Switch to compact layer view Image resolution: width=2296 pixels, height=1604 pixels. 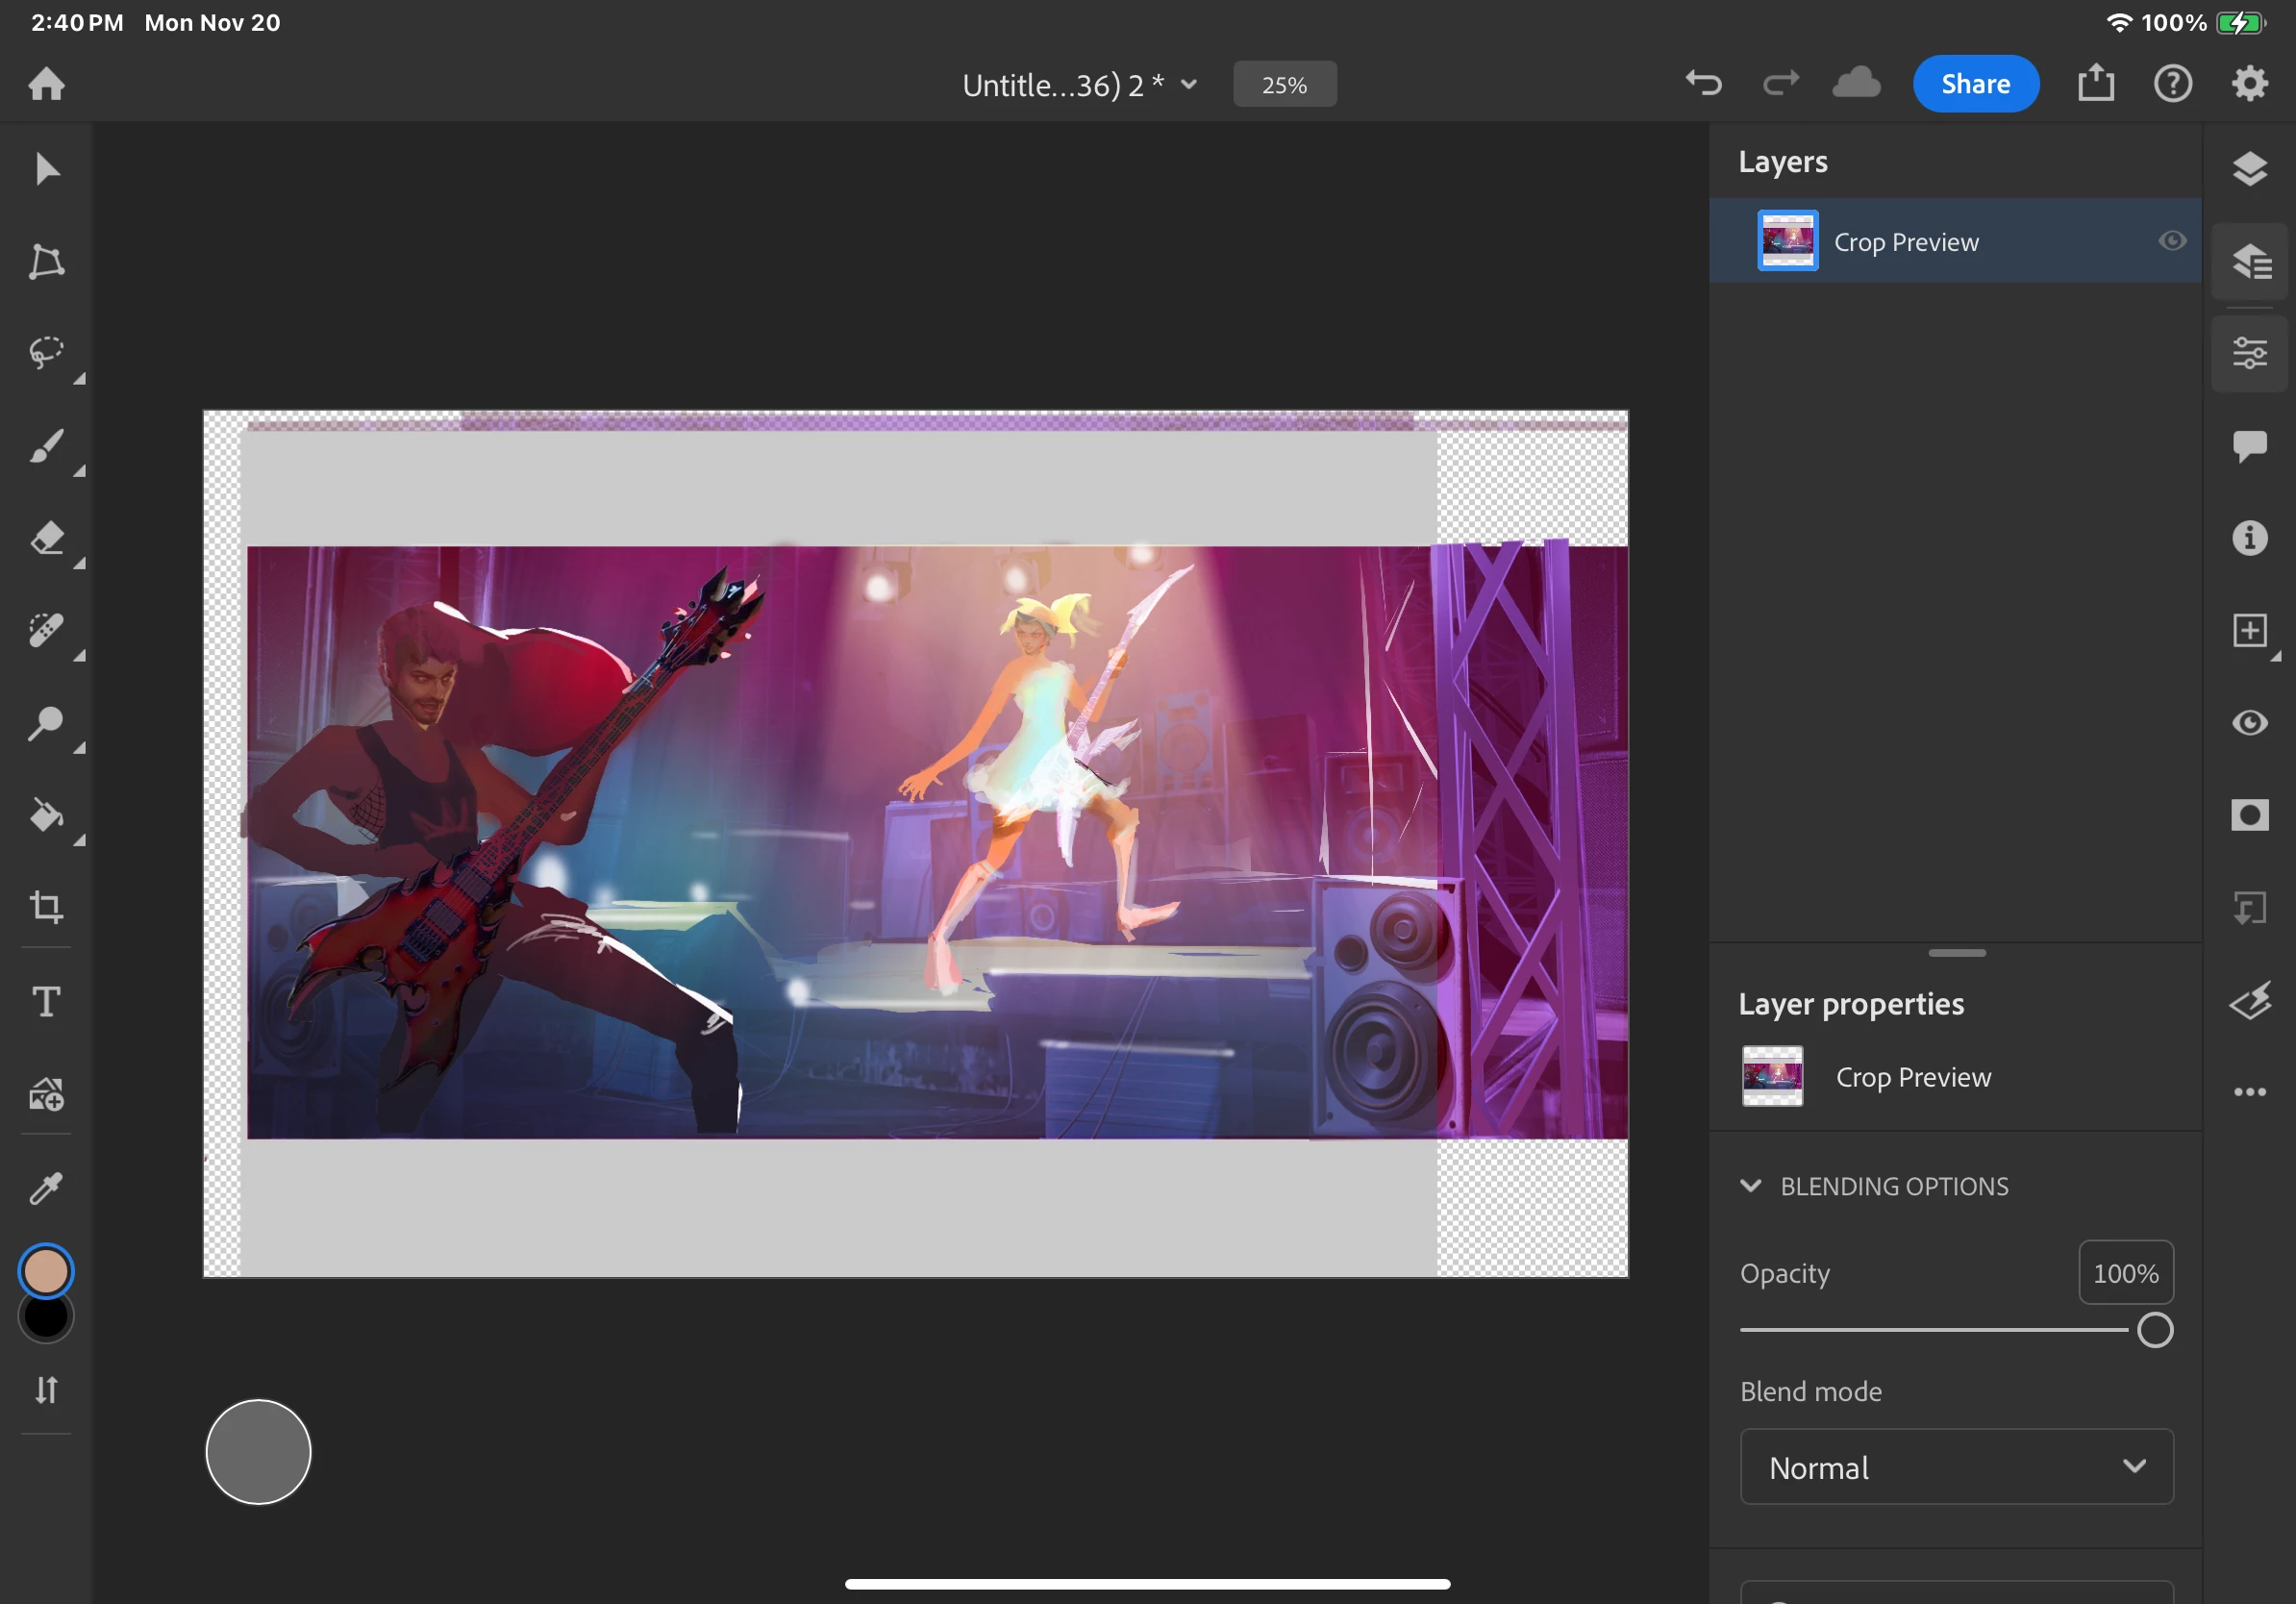(2249, 169)
